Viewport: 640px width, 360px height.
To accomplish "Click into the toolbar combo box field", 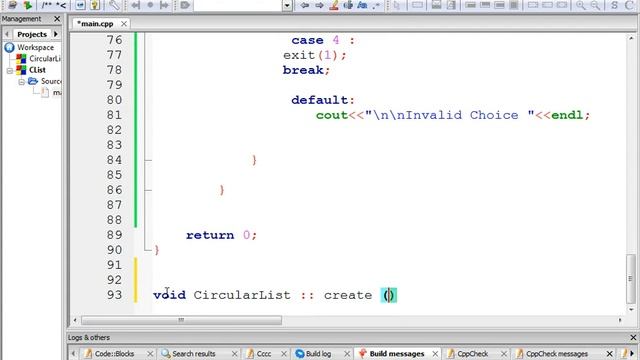I will (x=238, y=5).
